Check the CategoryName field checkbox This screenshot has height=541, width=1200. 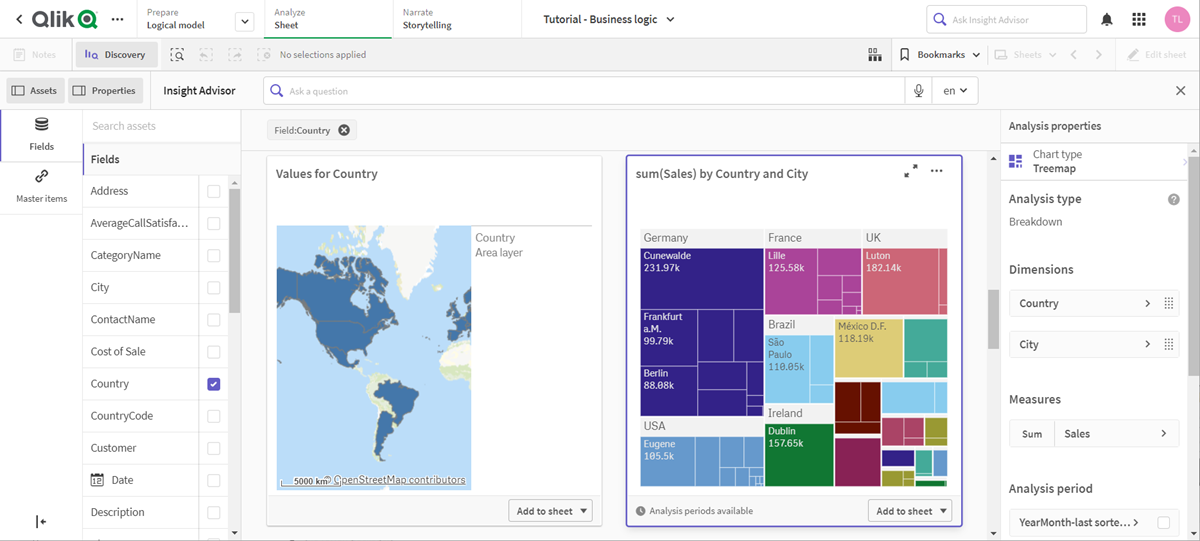(x=214, y=255)
